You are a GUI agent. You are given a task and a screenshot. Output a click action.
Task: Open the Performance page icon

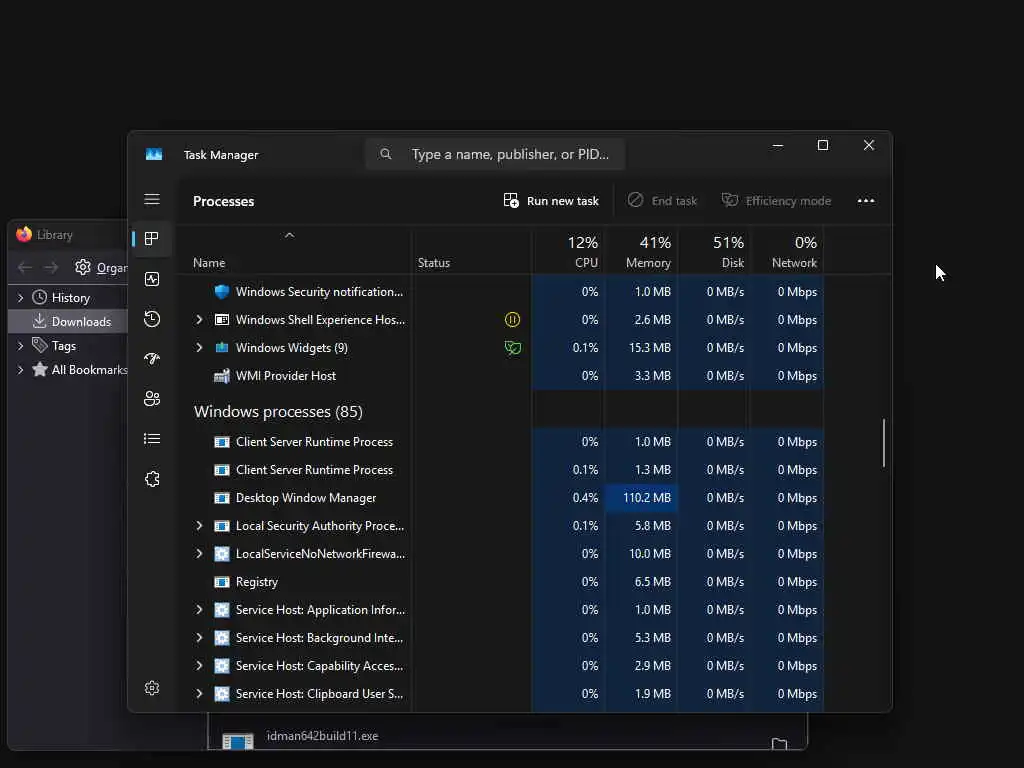click(x=152, y=280)
